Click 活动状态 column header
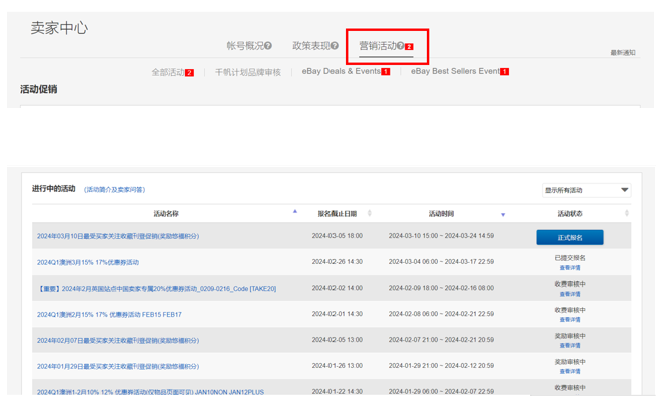 click(570, 214)
